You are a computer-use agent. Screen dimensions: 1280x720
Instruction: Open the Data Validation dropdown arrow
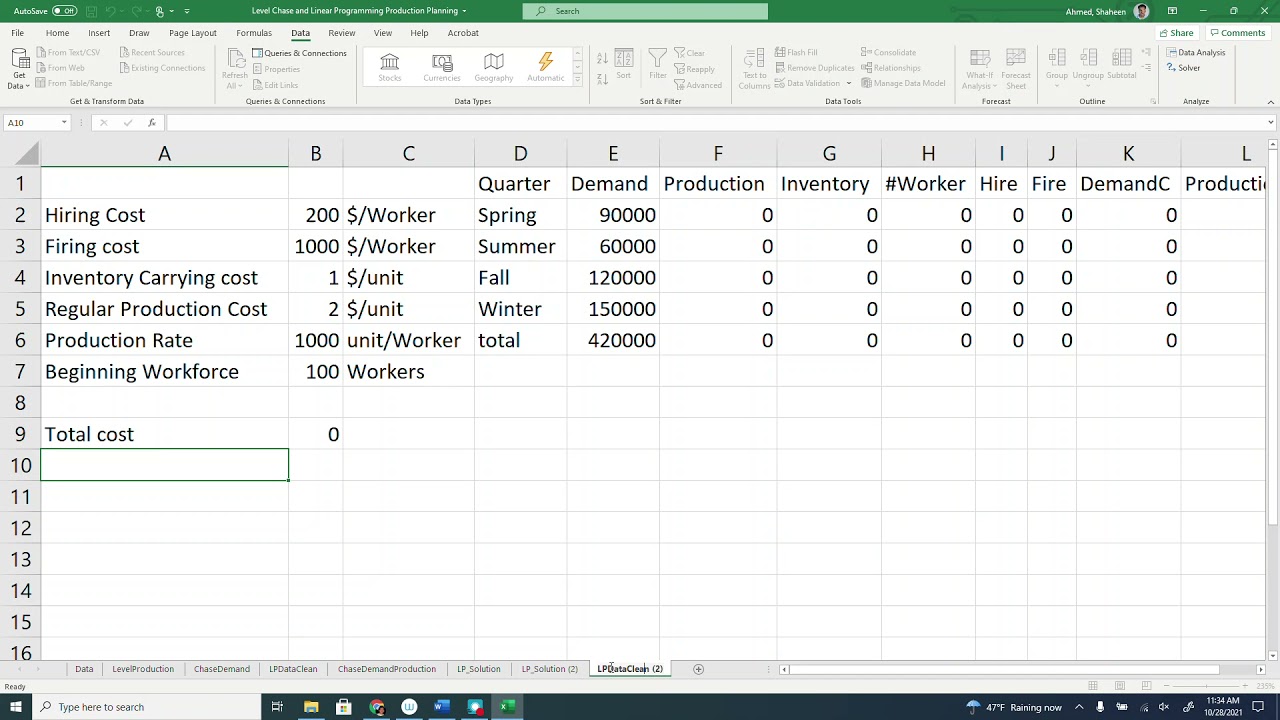pyautogui.click(x=848, y=84)
